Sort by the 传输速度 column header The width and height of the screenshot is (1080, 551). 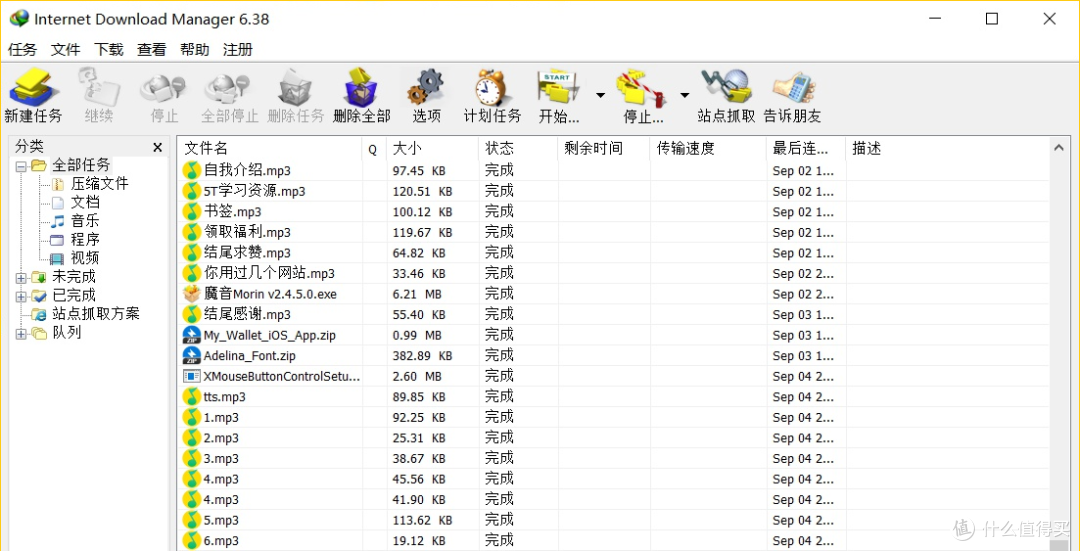pyautogui.click(x=708, y=149)
